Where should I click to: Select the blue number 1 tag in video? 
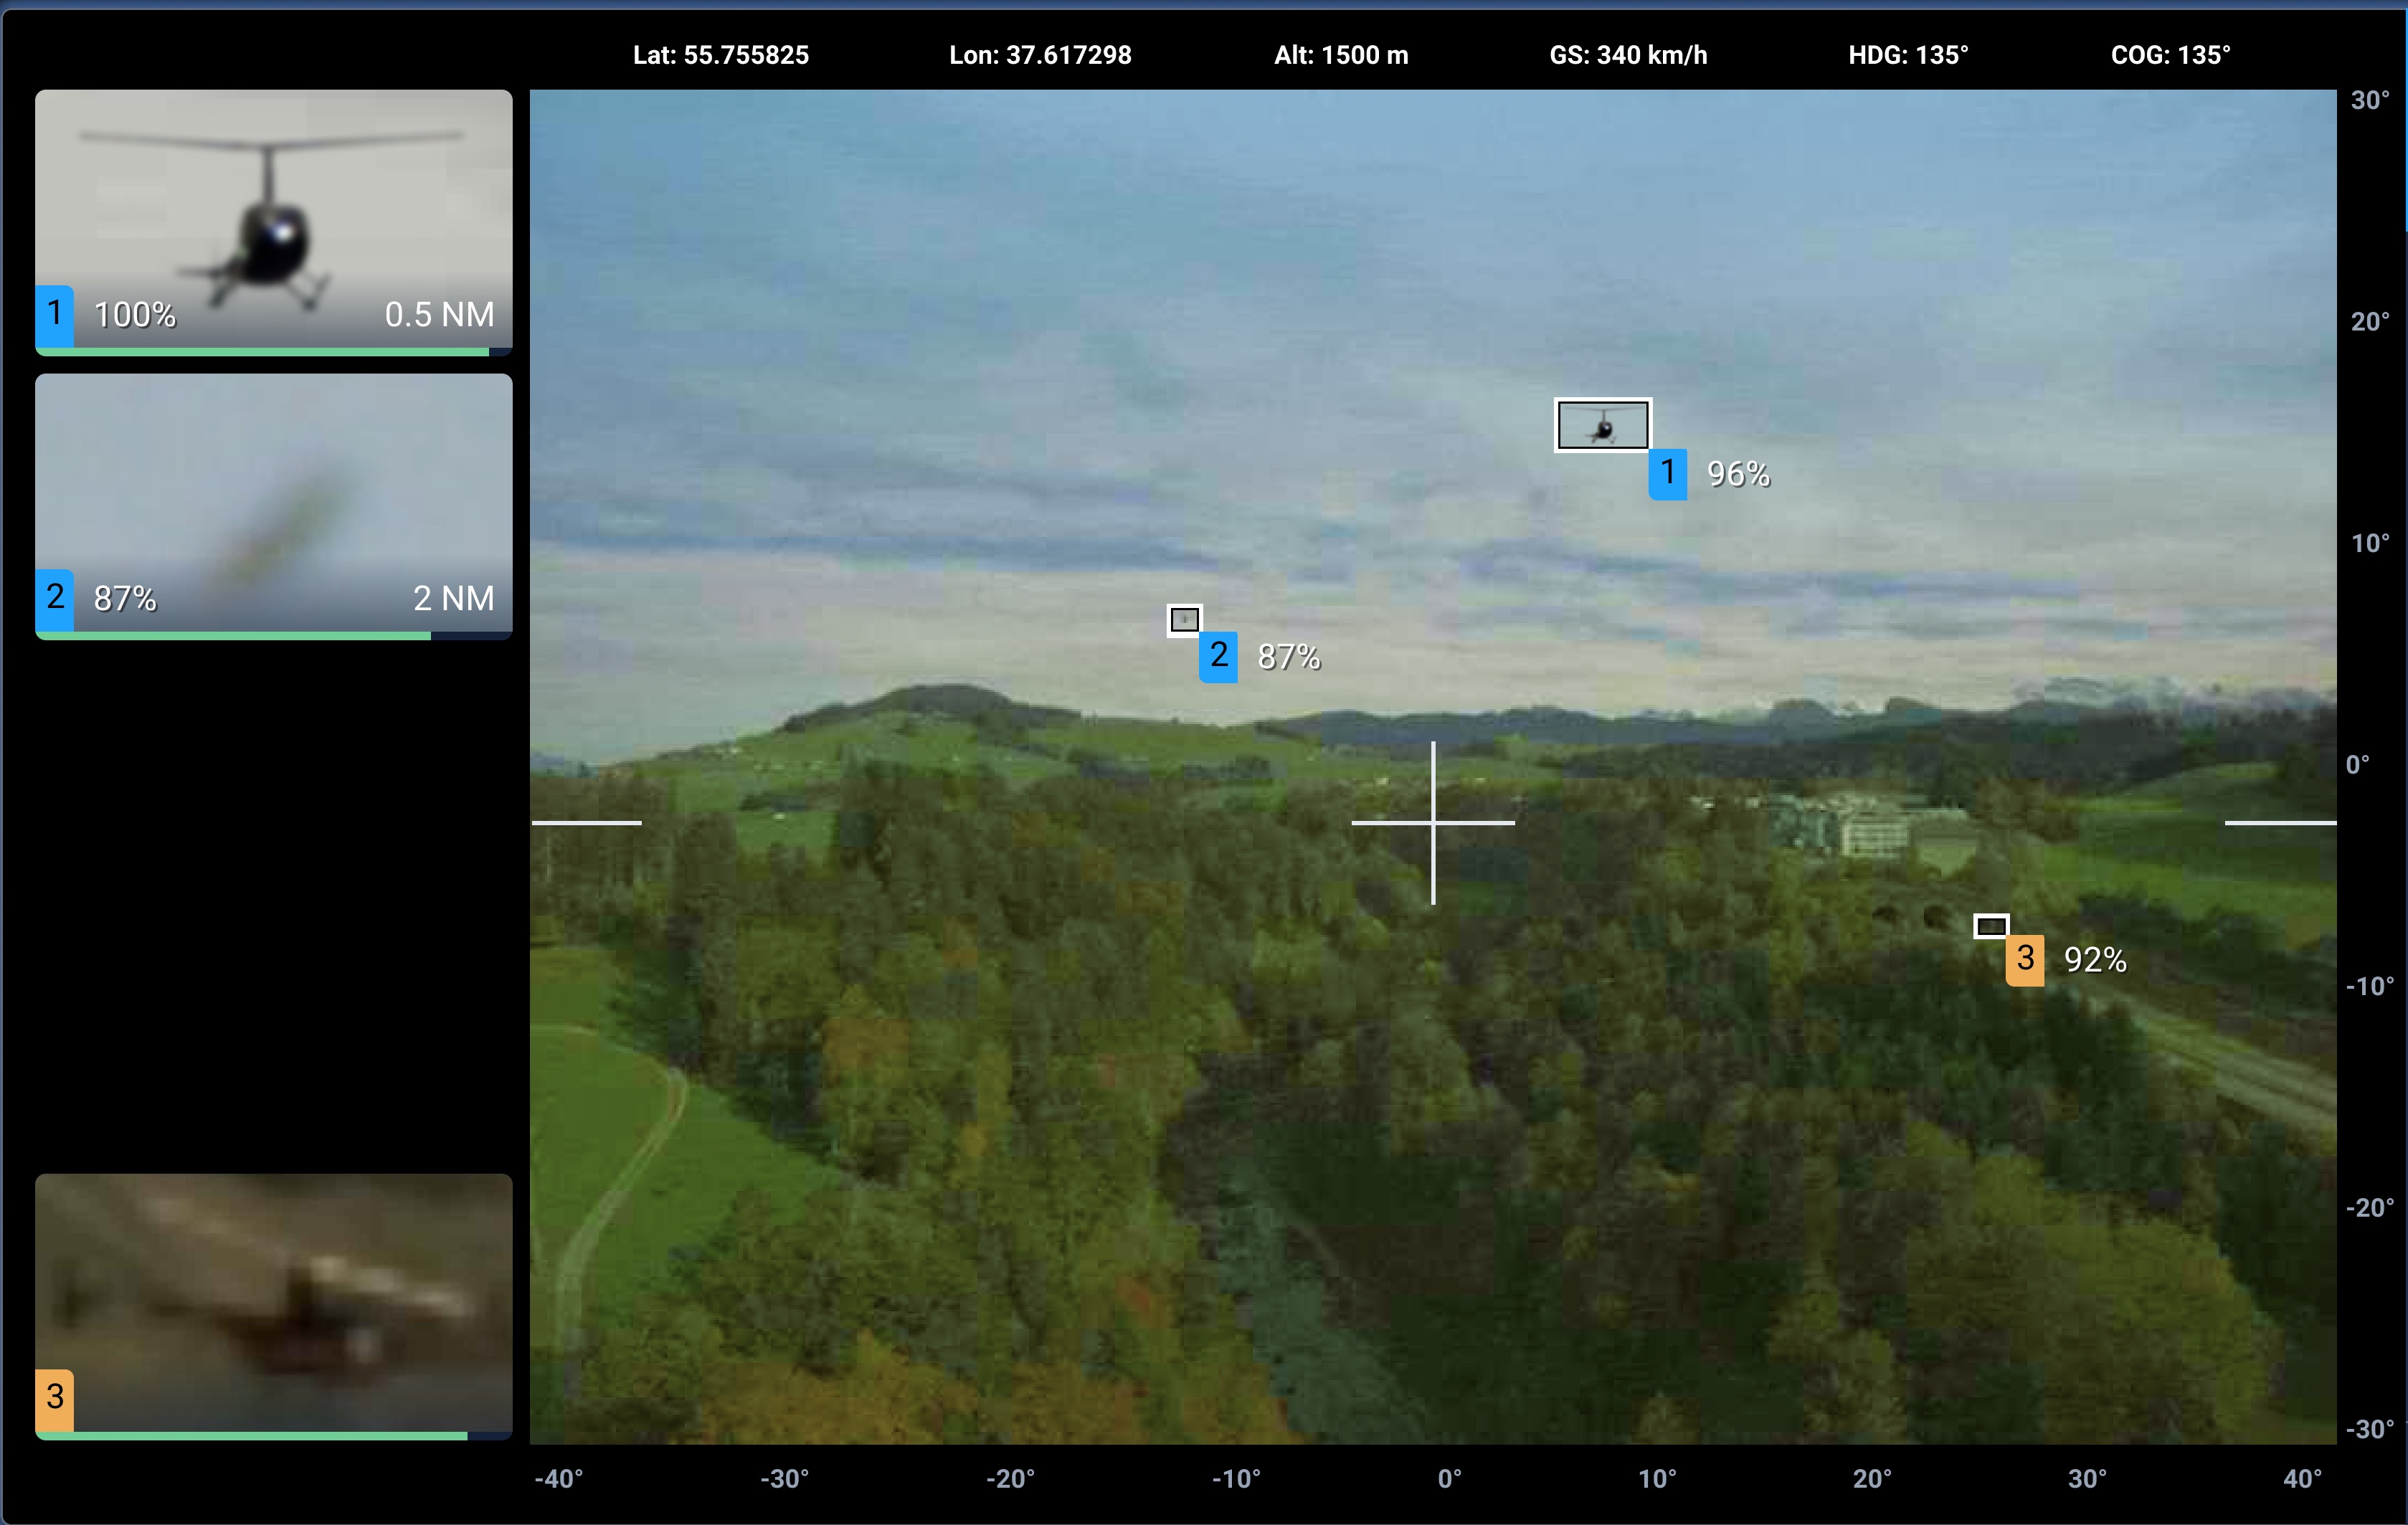pyautogui.click(x=1667, y=473)
